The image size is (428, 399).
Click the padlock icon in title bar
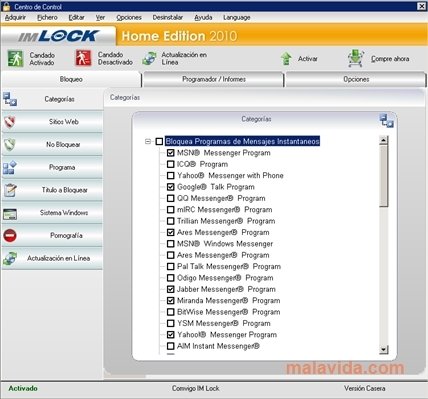[6, 6]
